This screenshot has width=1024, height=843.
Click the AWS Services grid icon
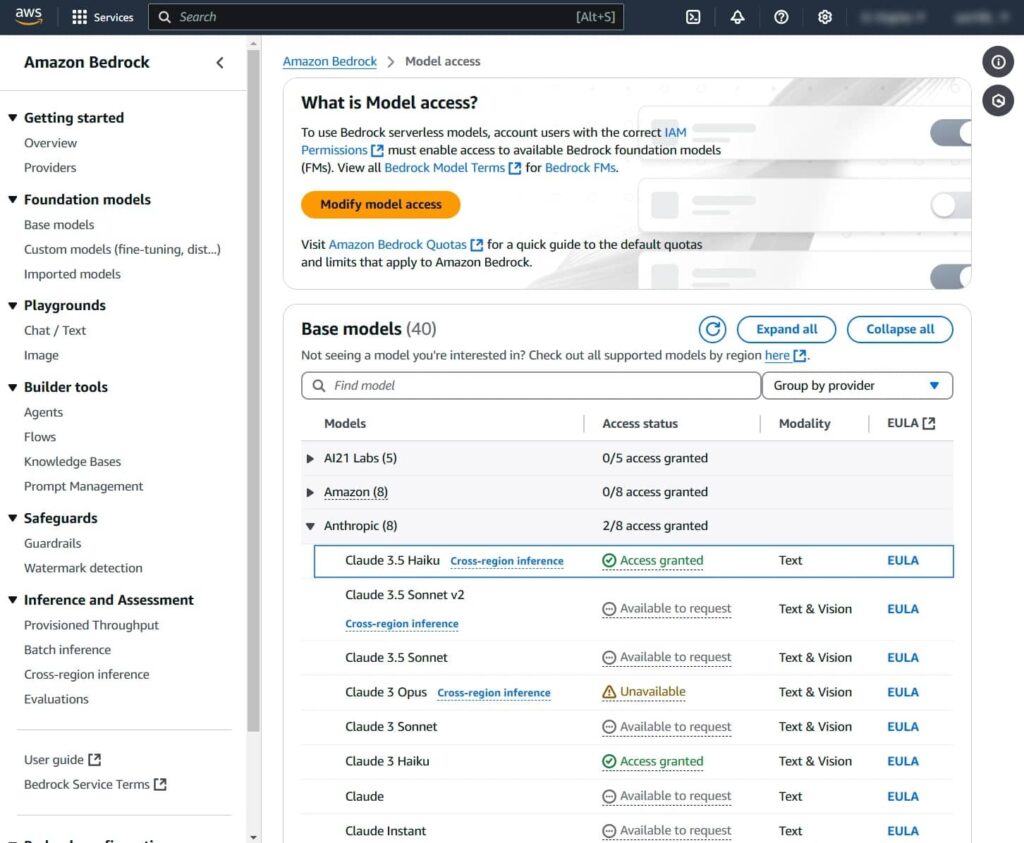click(x=81, y=17)
